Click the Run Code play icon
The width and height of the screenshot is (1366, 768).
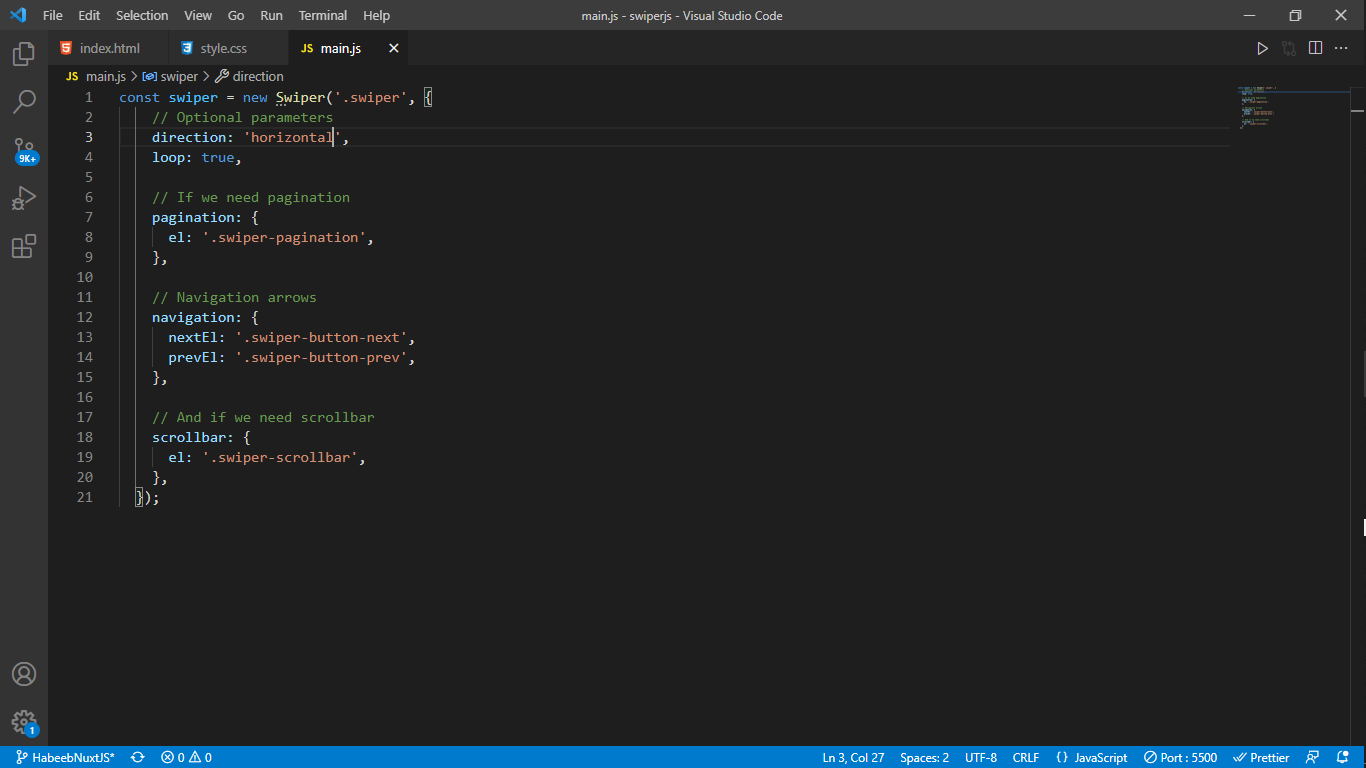pyautogui.click(x=1262, y=48)
